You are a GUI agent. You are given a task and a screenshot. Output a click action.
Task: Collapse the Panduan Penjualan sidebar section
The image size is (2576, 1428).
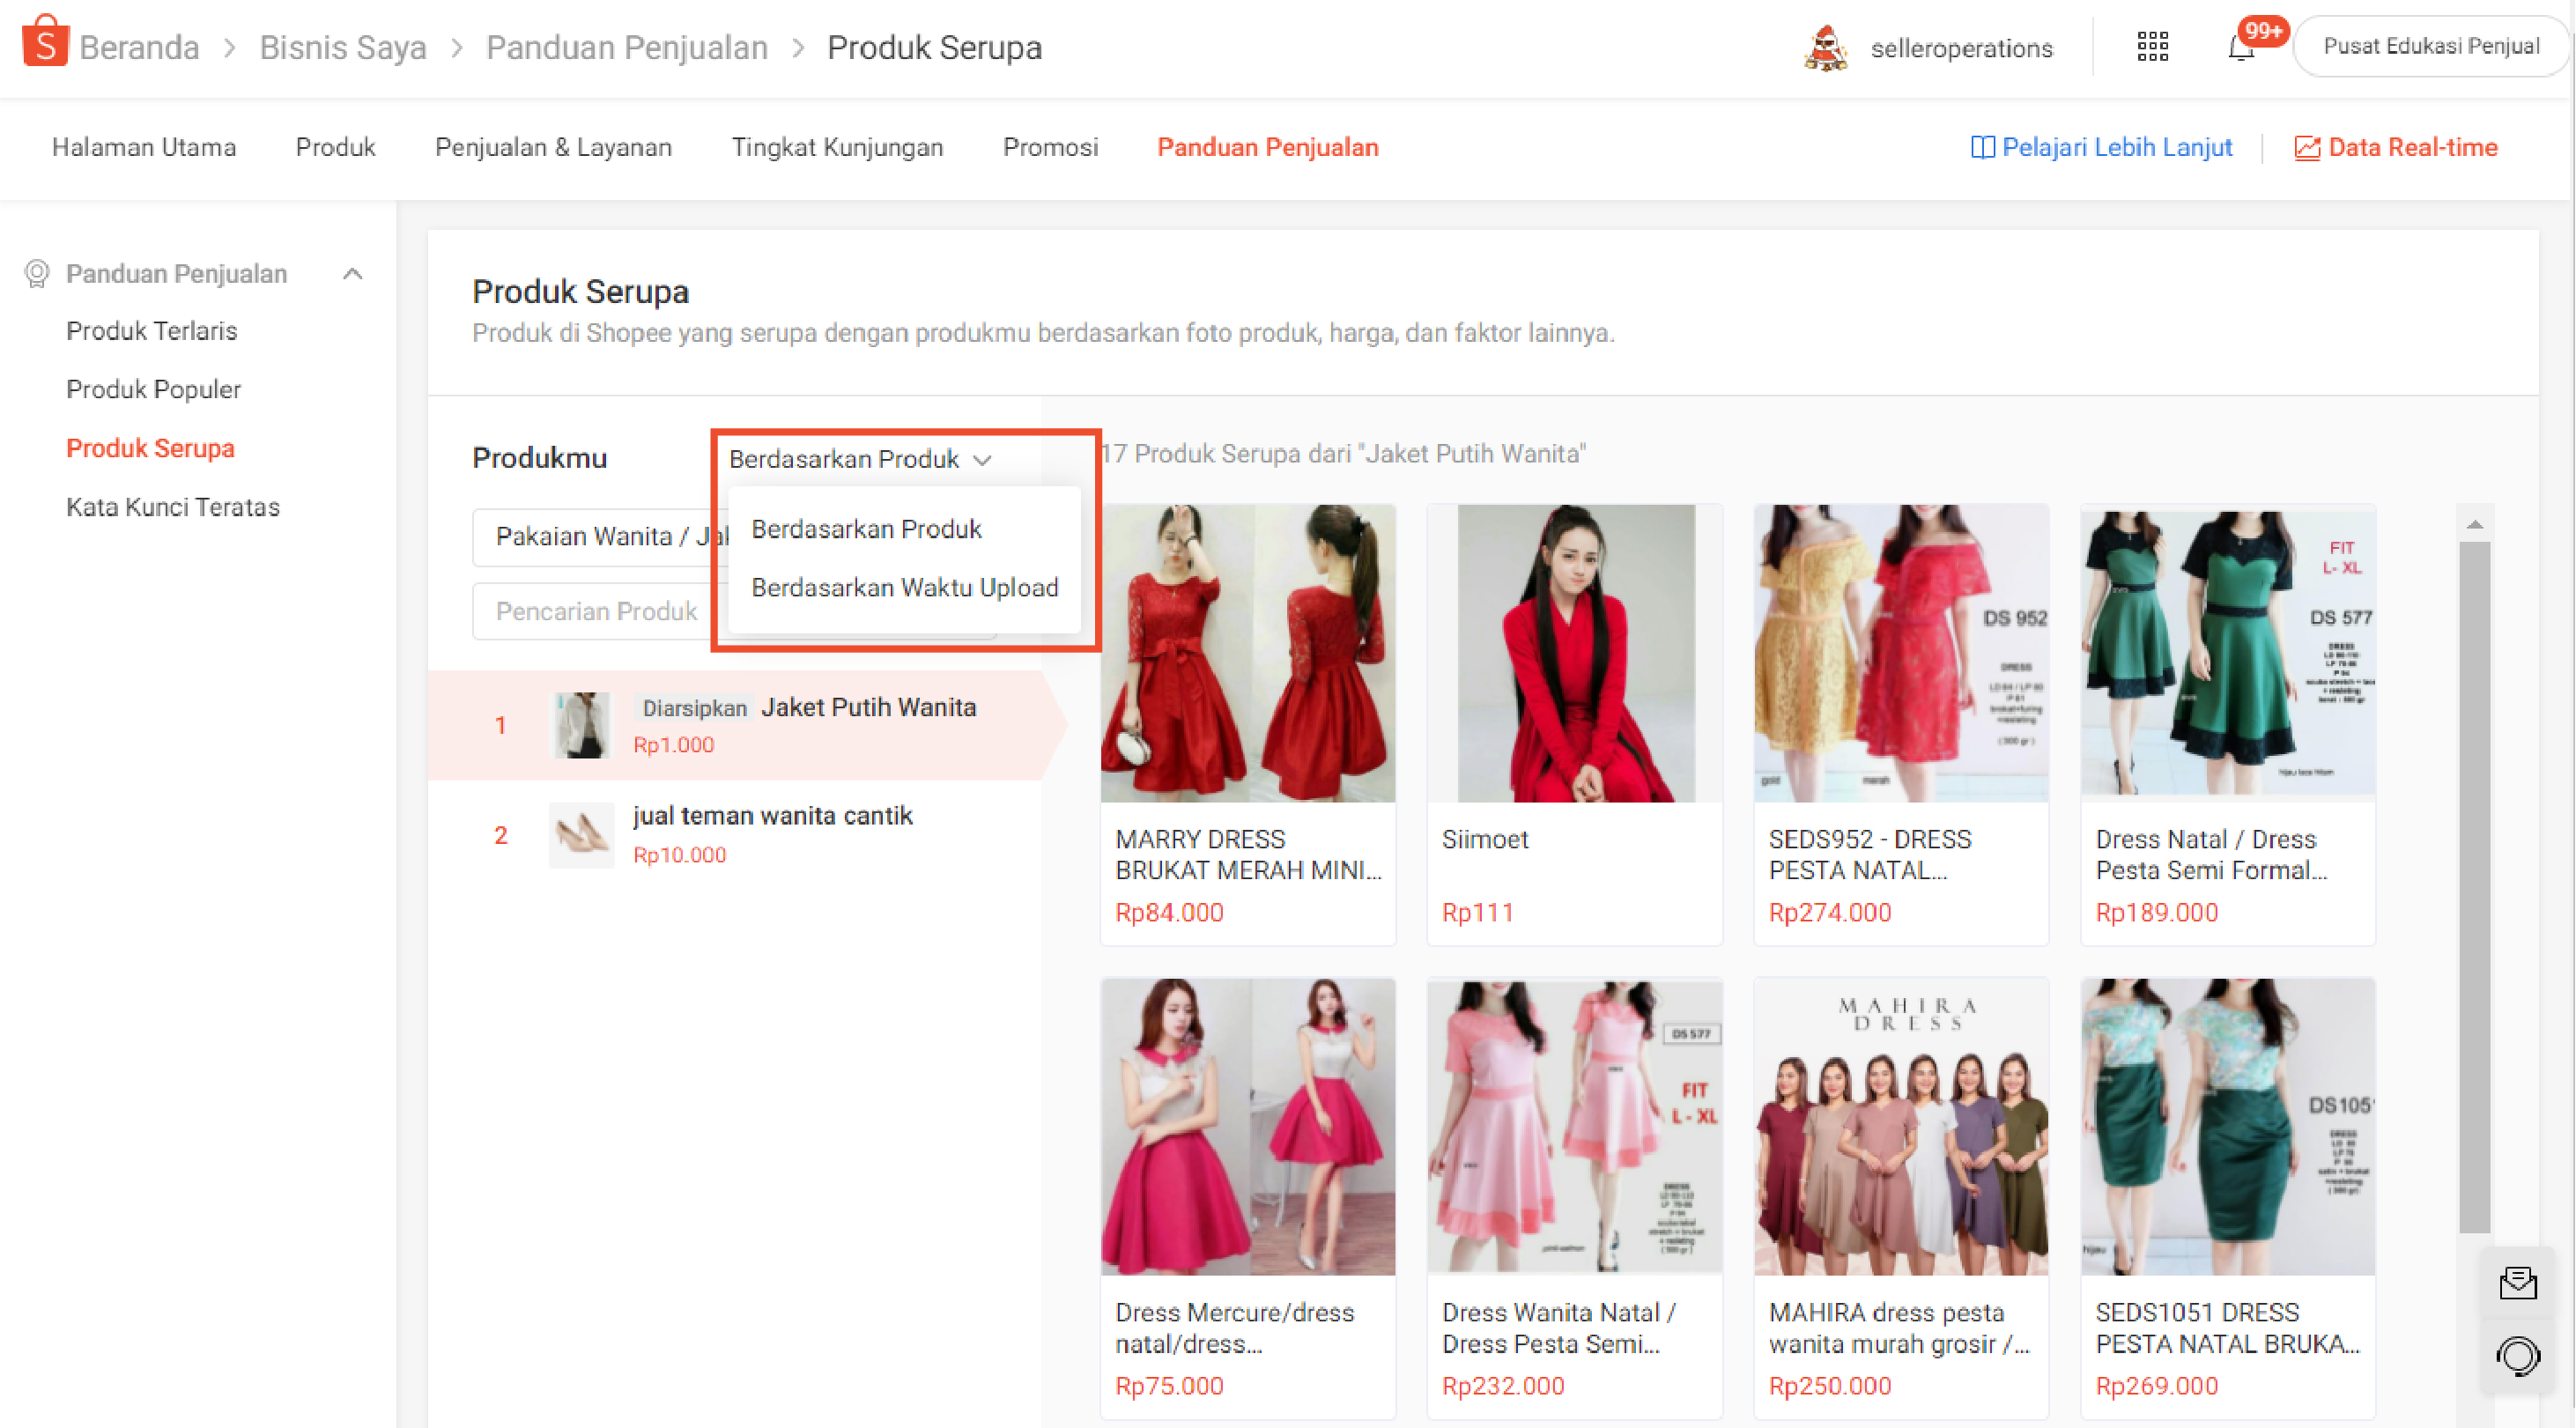point(352,273)
